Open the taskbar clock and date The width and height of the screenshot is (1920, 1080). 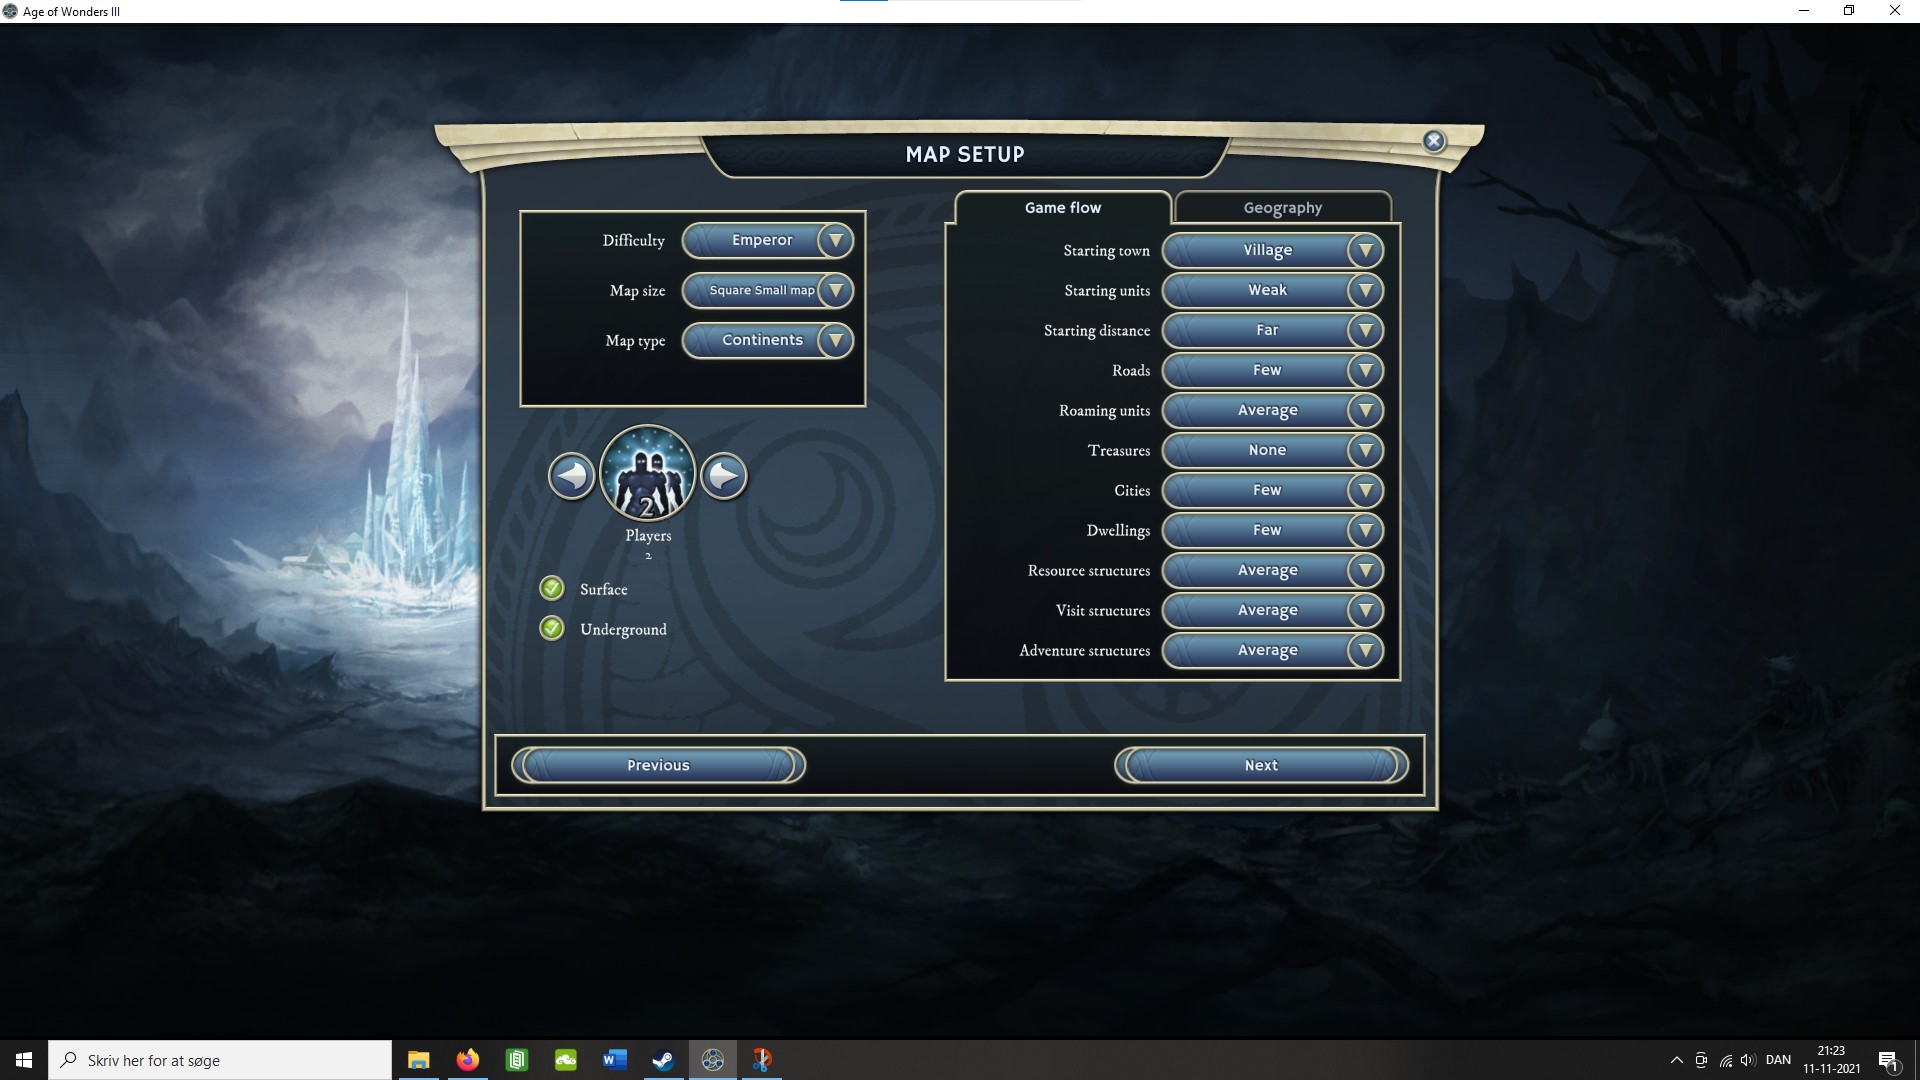coord(1831,1060)
